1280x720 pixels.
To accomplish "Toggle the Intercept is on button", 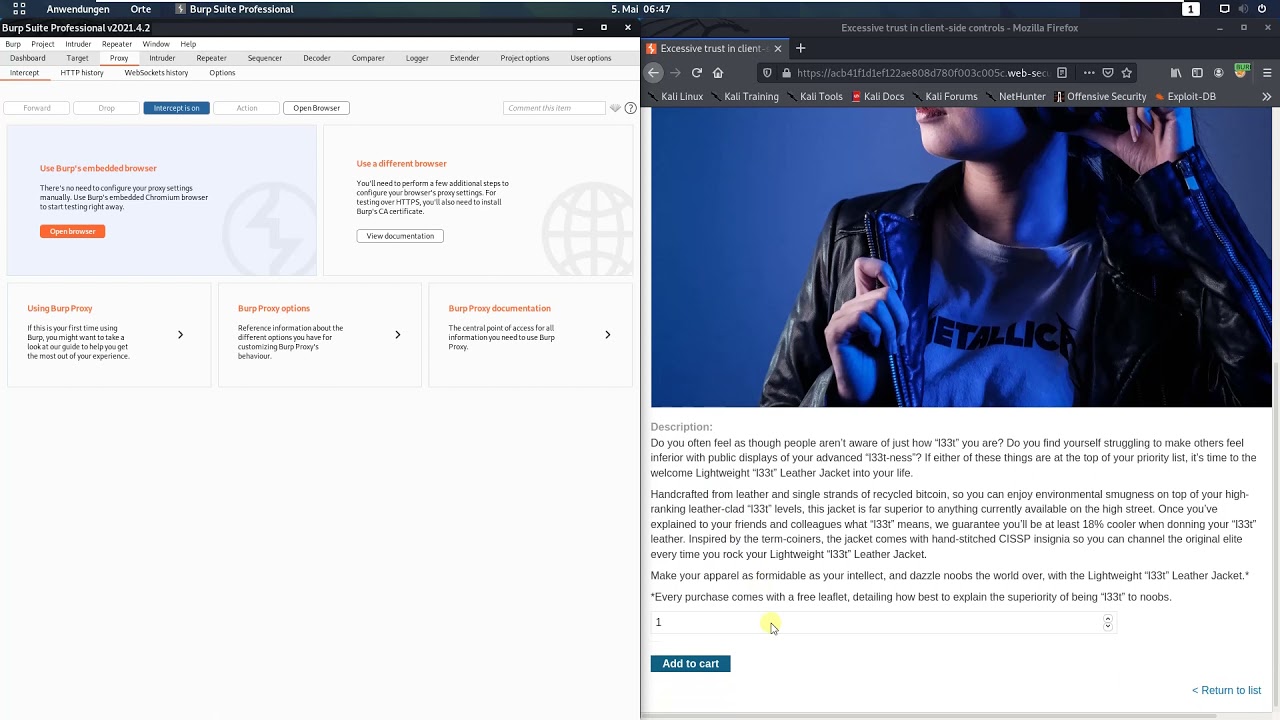I will point(176,108).
